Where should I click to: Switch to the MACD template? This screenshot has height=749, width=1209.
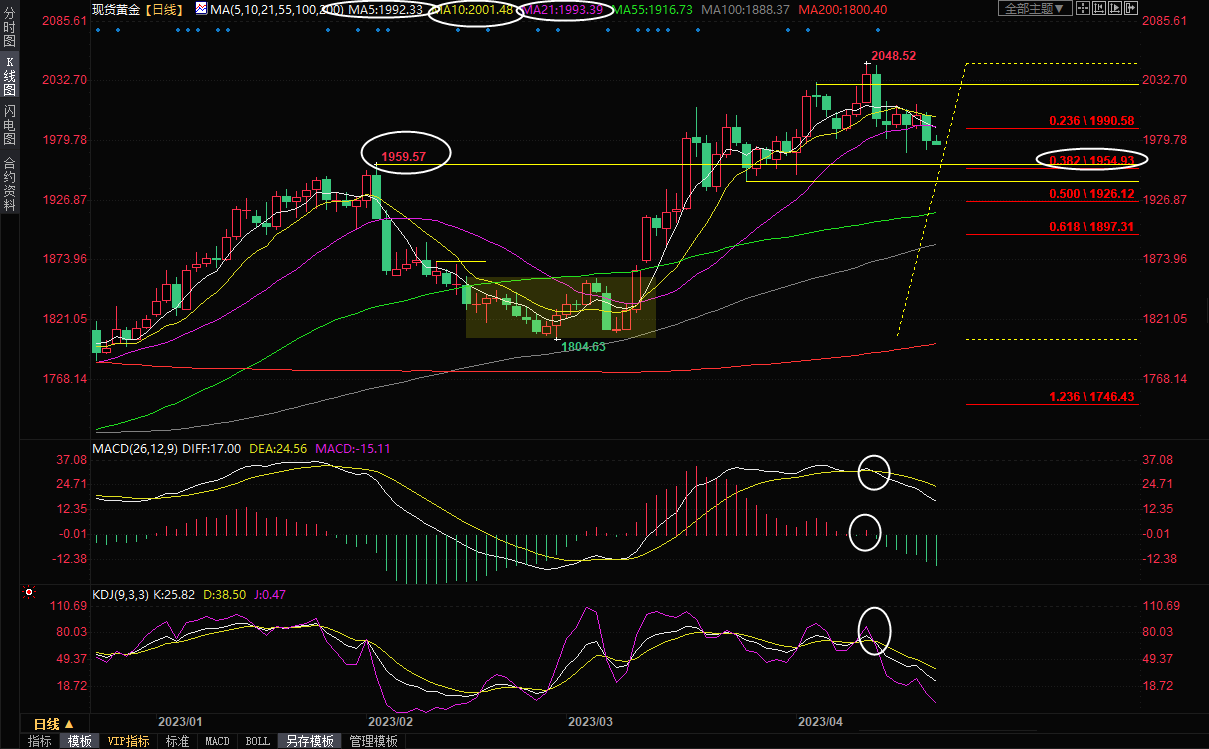click(x=217, y=741)
